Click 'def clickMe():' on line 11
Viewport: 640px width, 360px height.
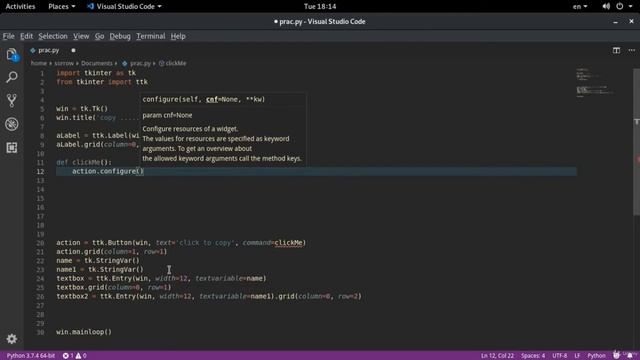(84, 162)
